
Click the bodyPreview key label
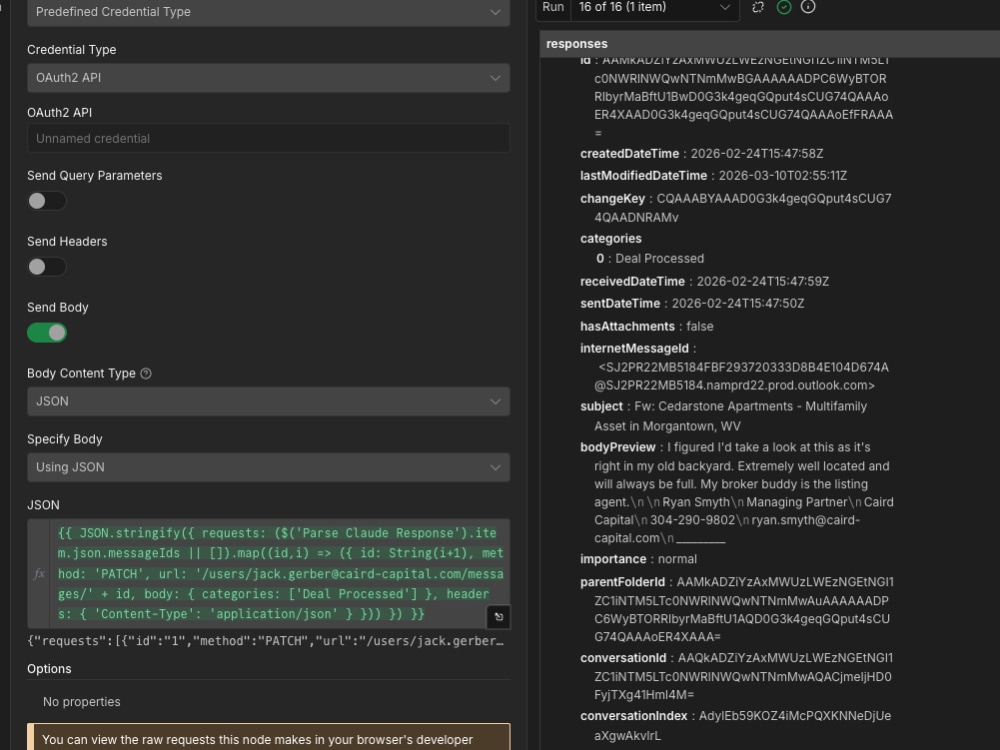[x=617, y=448]
